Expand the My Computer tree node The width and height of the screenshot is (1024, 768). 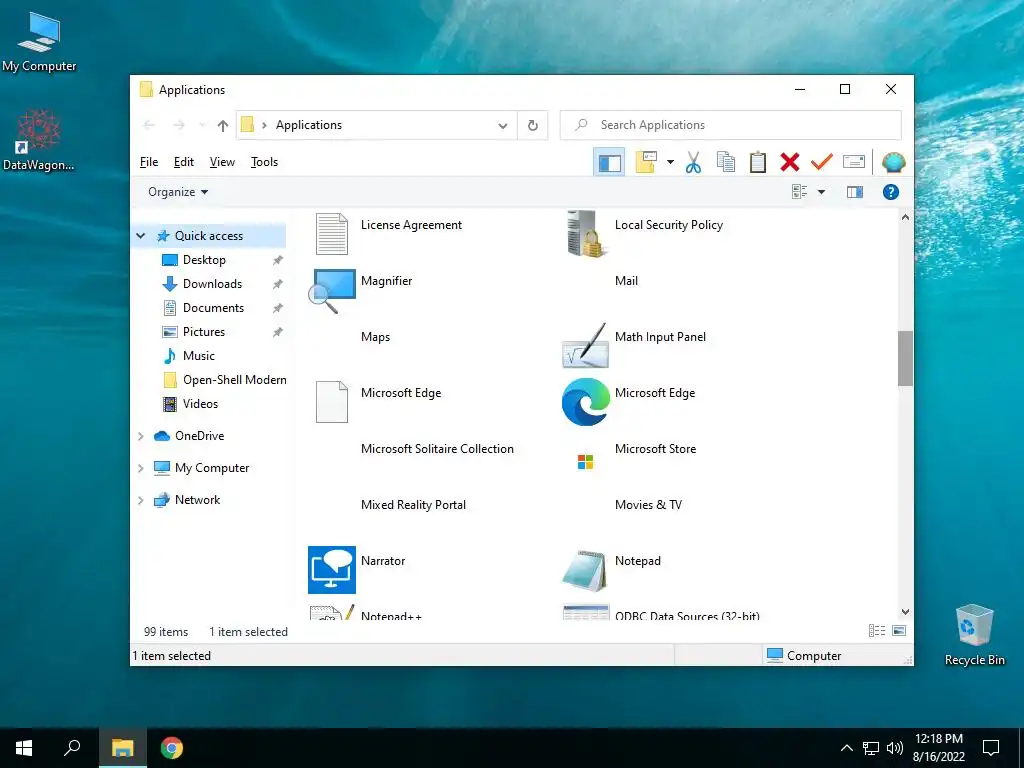(140, 468)
